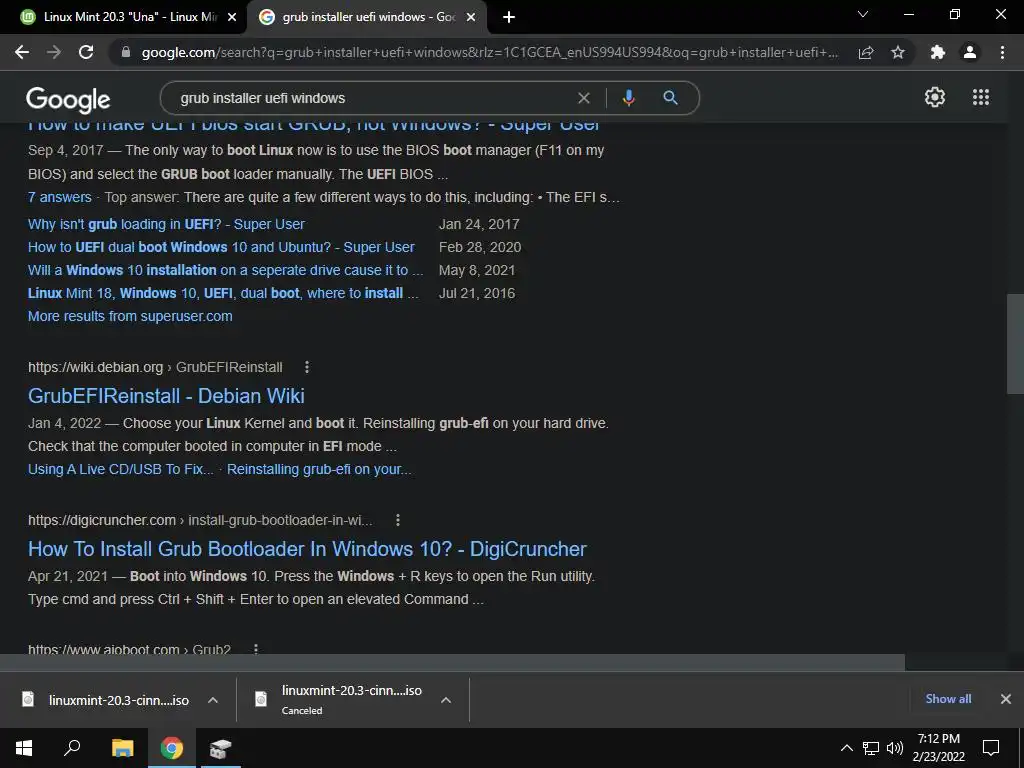Open 'More results from superuser.com'
This screenshot has width=1024, height=768.
click(x=130, y=316)
